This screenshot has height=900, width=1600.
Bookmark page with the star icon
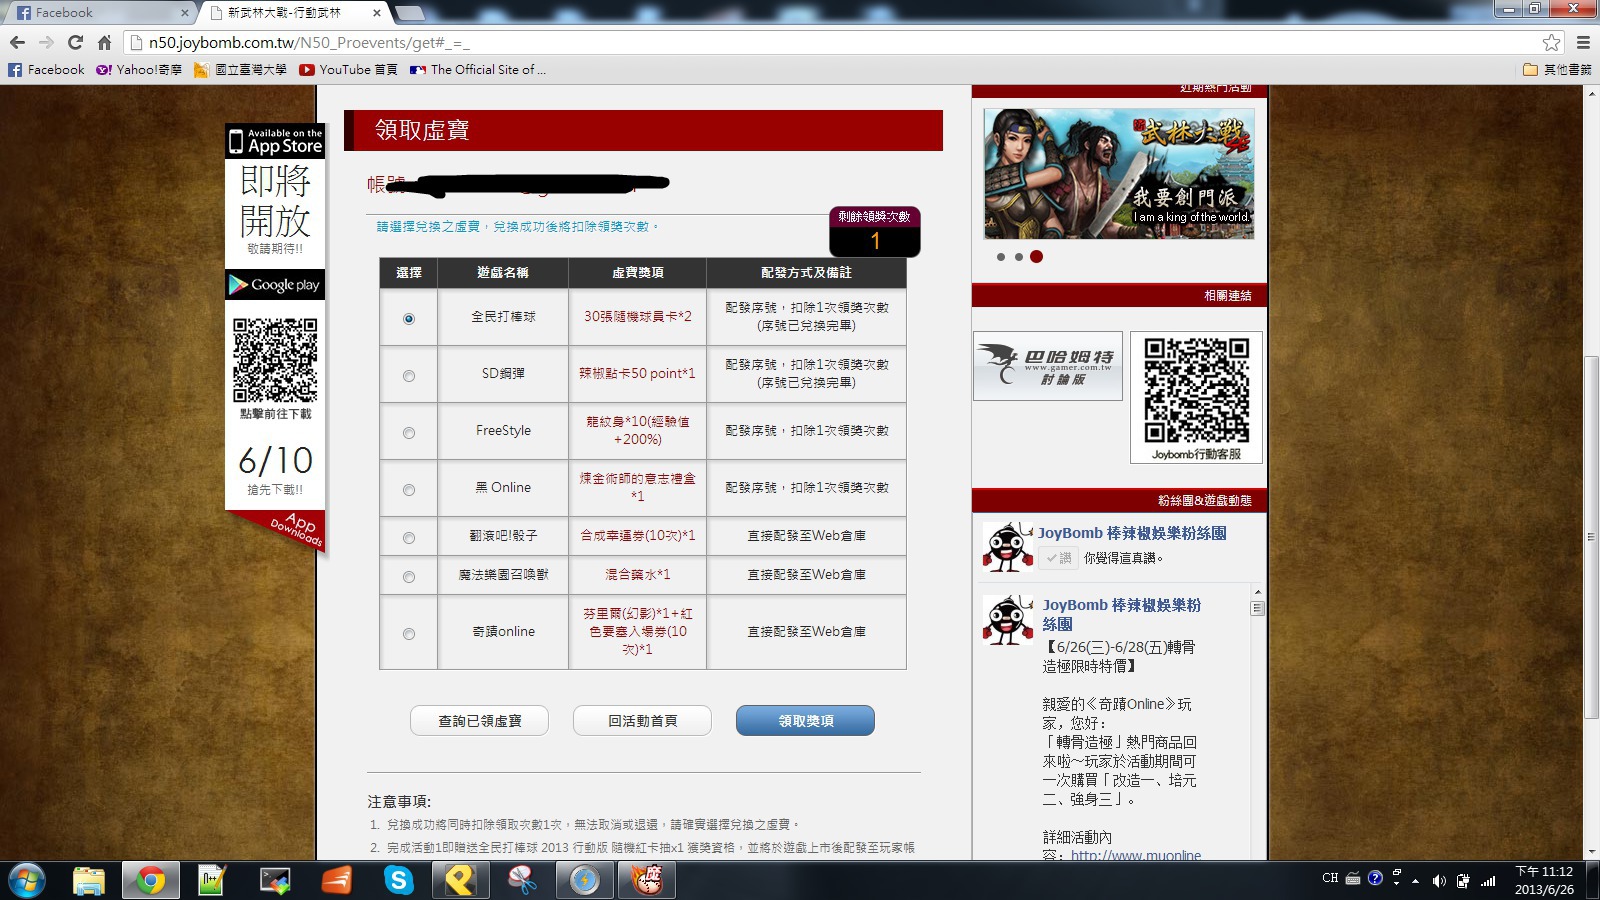[x=1551, y=42]
